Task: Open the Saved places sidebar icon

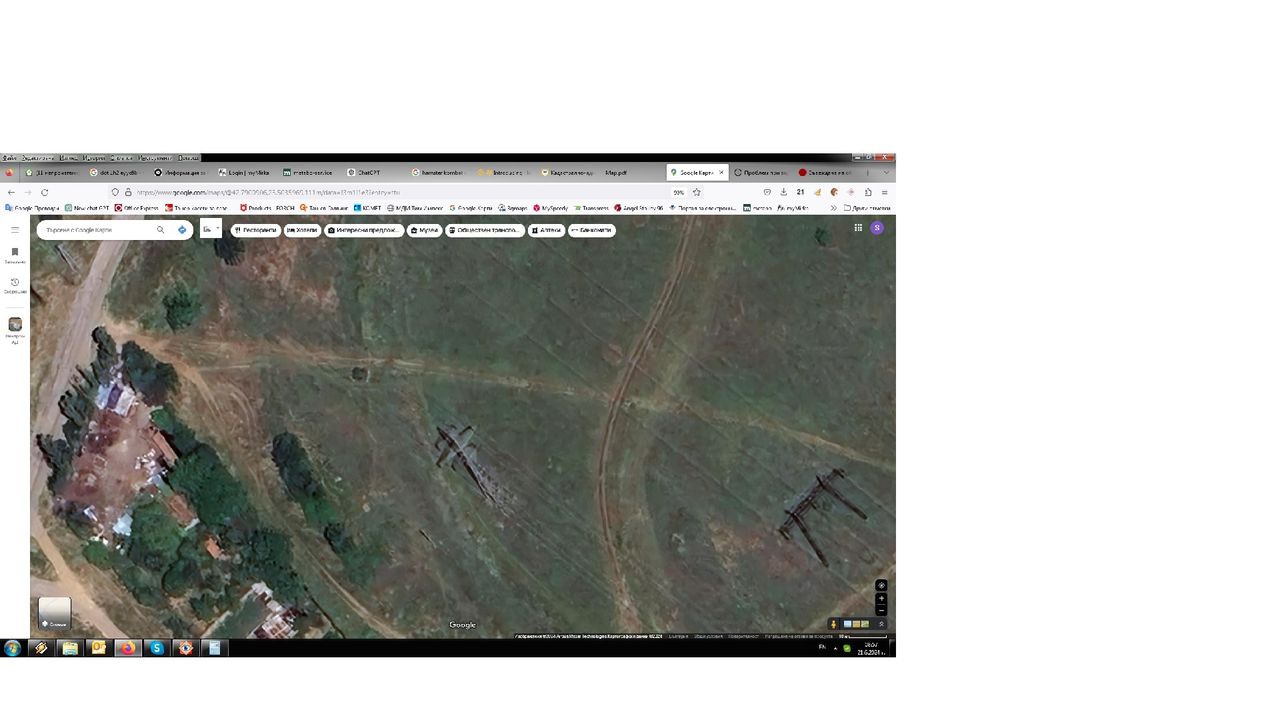Action: coord(15,255)
